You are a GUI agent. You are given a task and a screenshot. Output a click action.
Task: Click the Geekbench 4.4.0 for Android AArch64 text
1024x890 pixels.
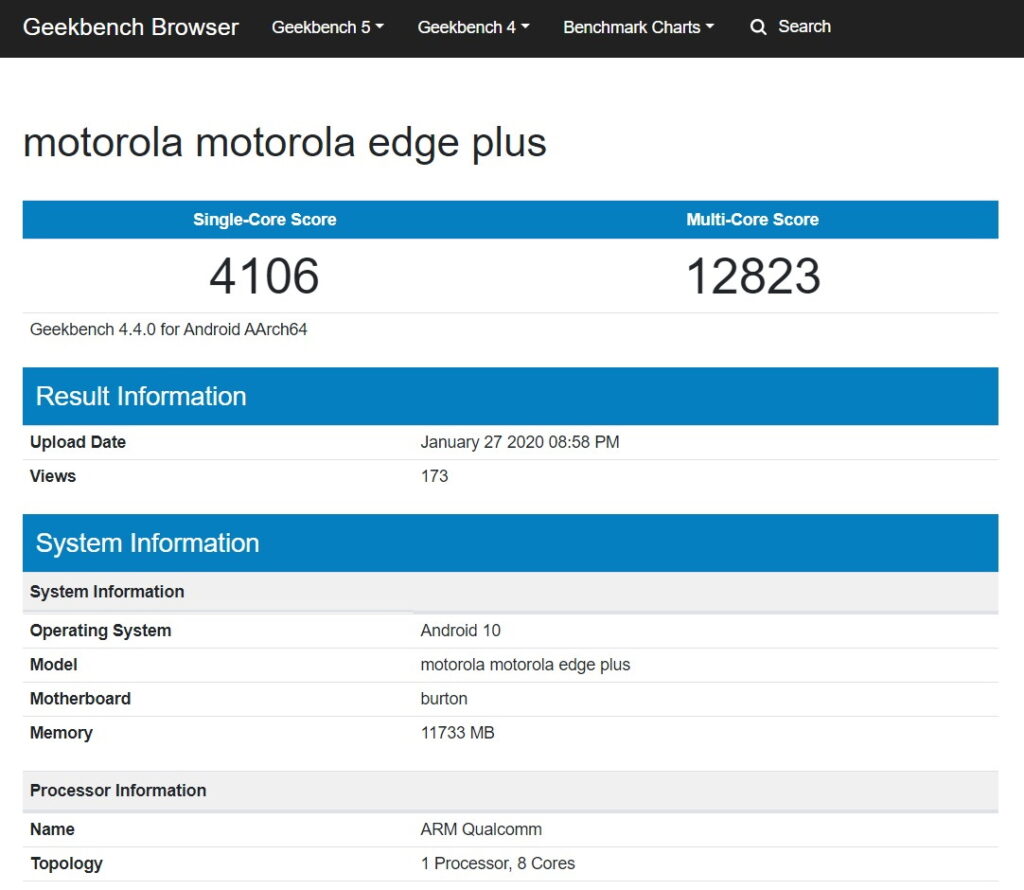point(168,329)
